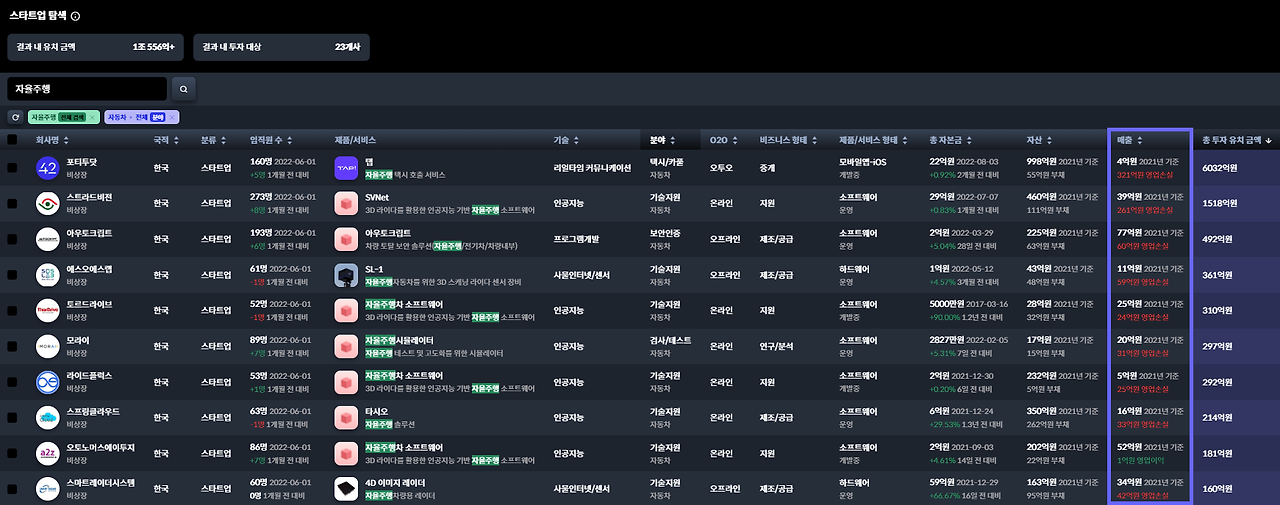1280x505 pixels.
Task: Remove the 자율주행 전체 검색 filter chip
Action: pos(93,117)
